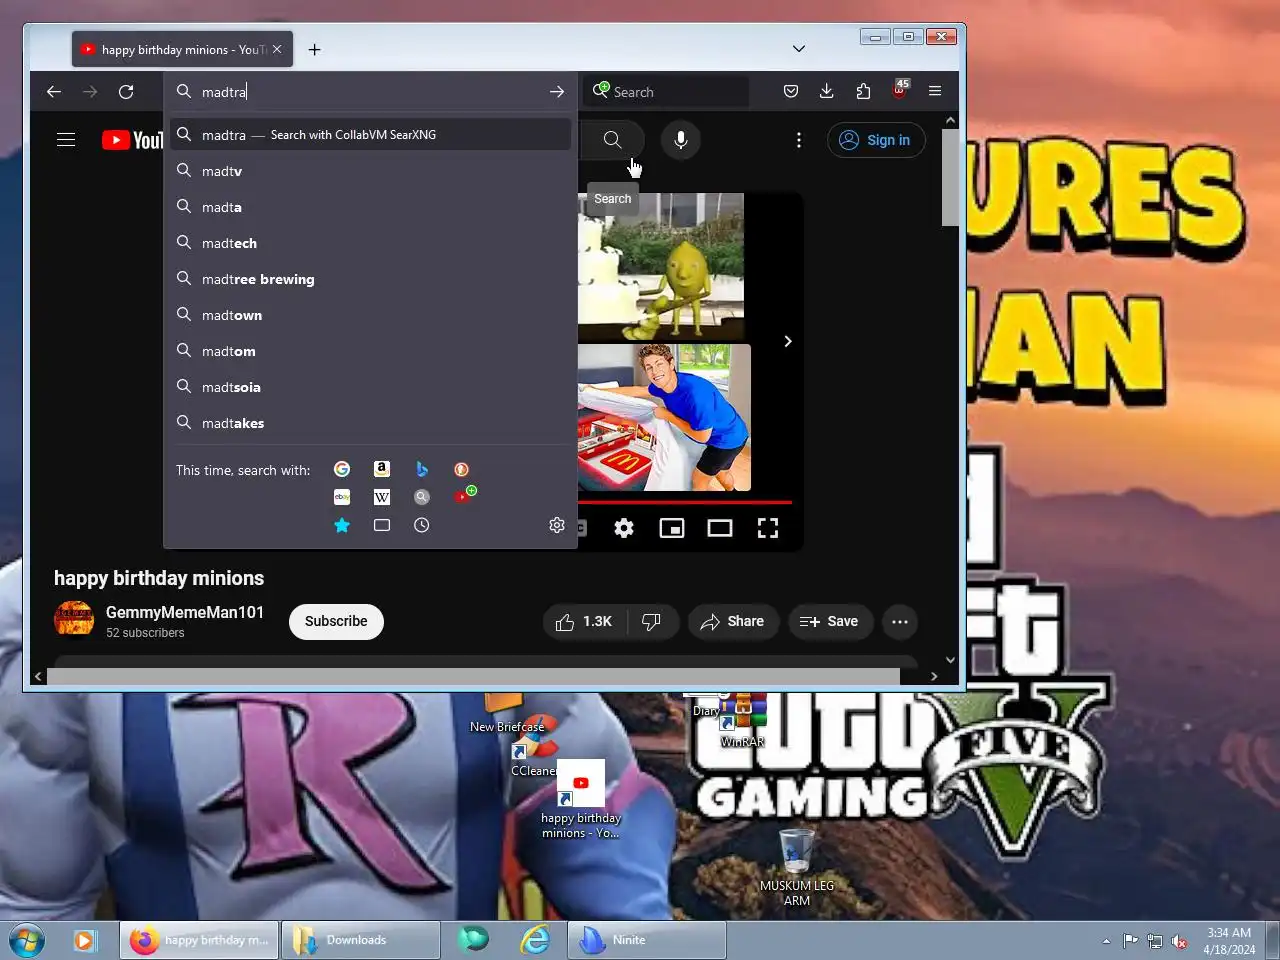Search this time with Wikipedia icon
This screenshot has height=960, width=1280.
click(x=382, y=497)
